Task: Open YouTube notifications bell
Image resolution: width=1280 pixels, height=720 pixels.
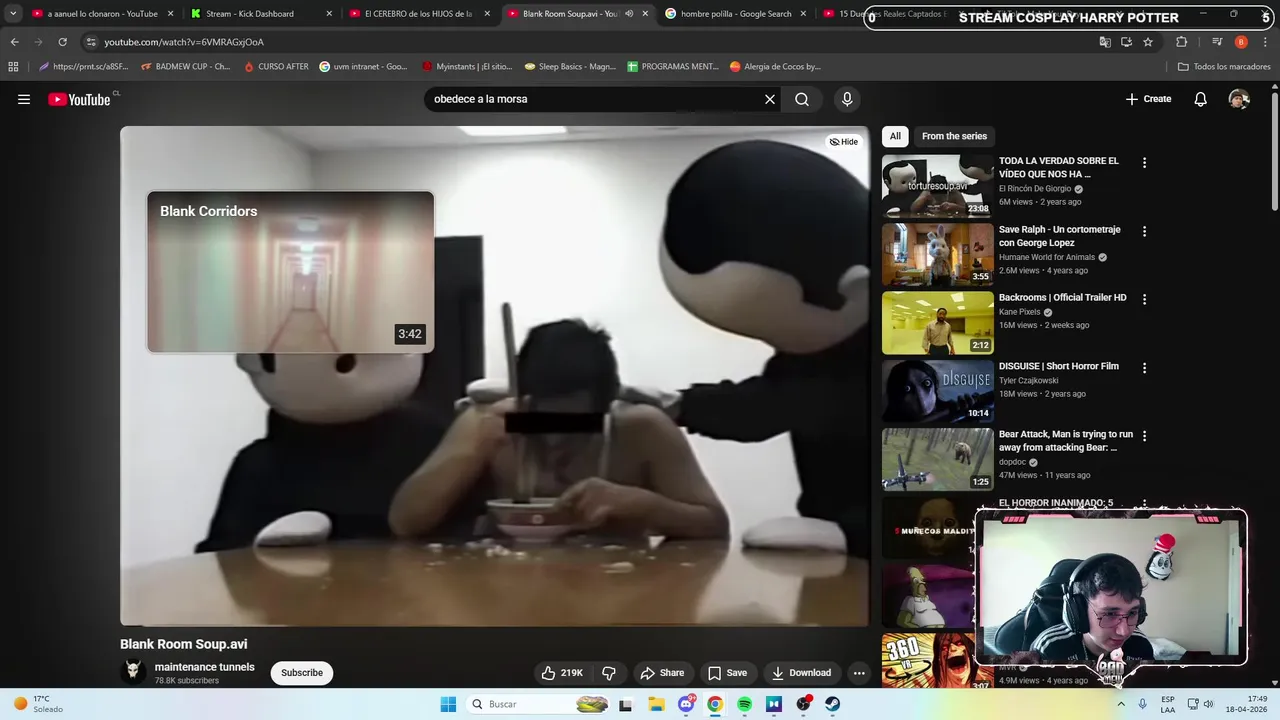Action: [x=1201, y=99]
